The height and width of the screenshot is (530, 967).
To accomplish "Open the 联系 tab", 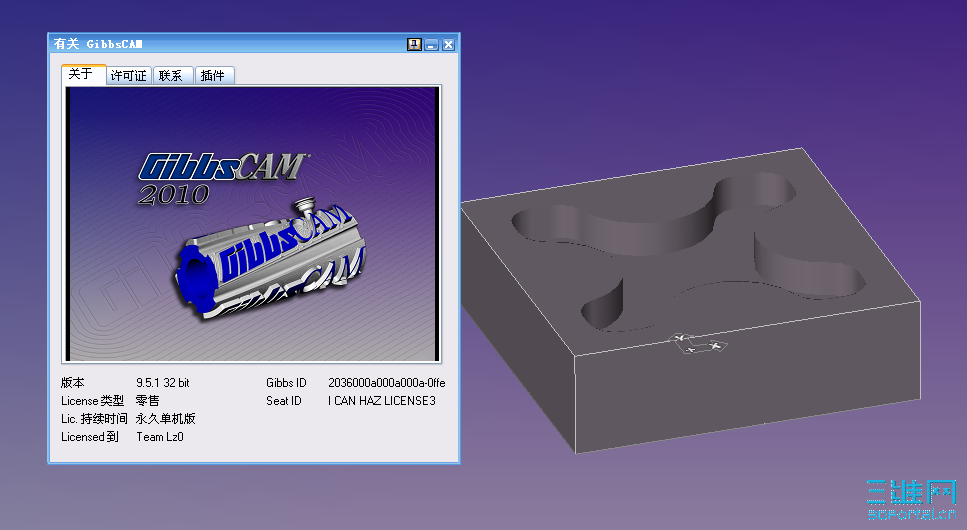I will 173,75.
